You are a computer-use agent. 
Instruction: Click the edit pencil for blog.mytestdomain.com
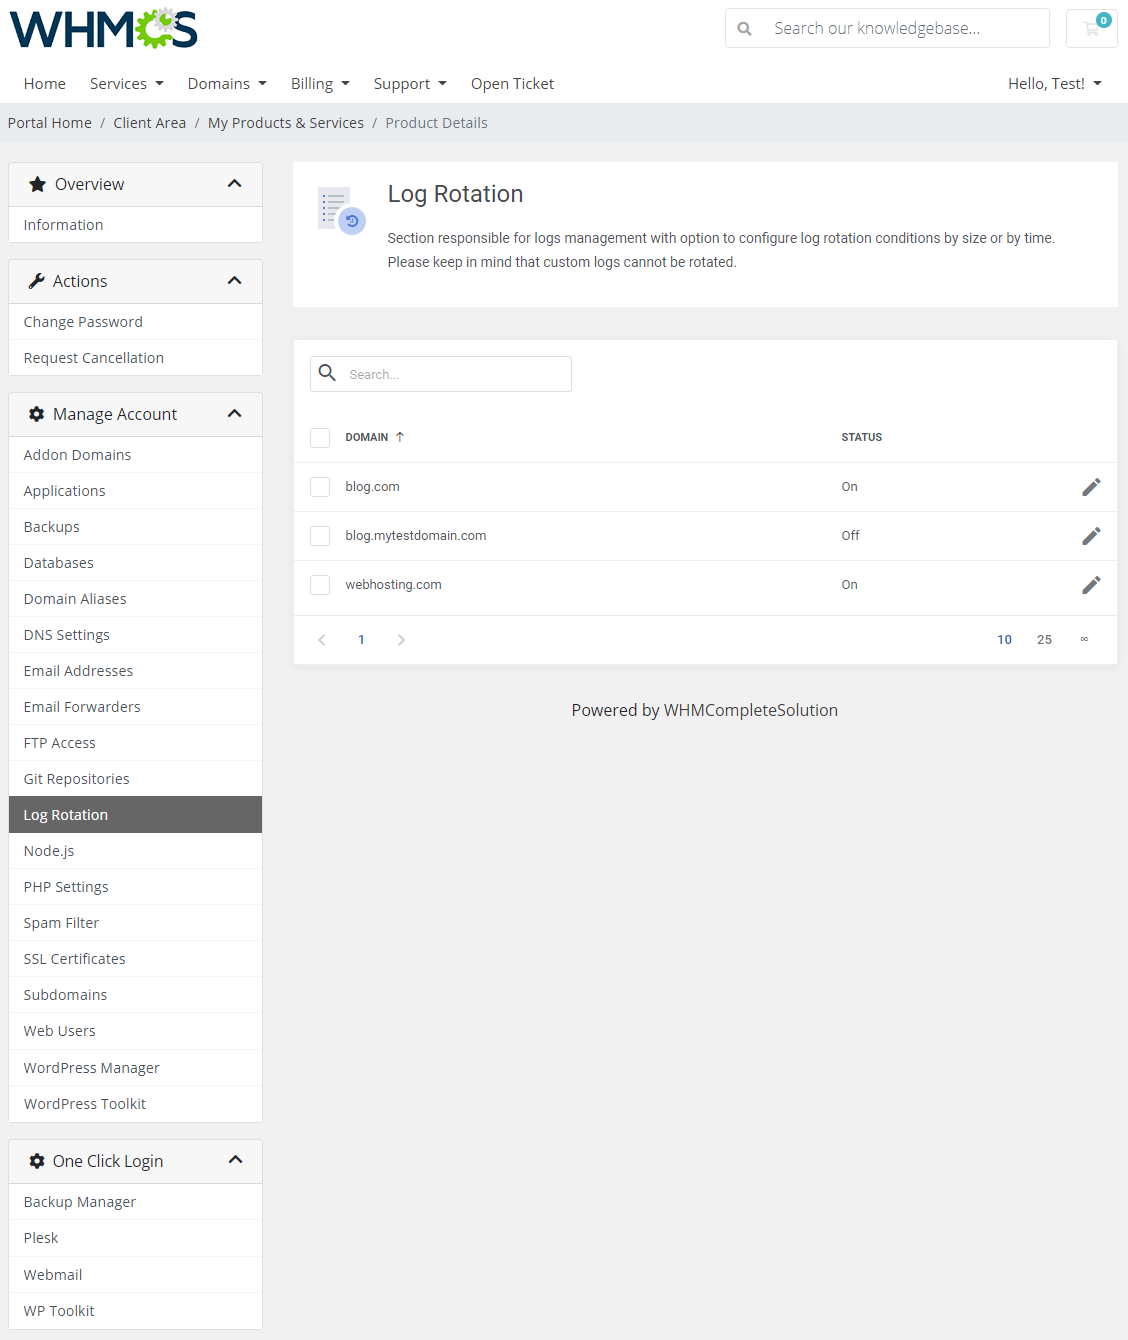(x=1091, y=536)
